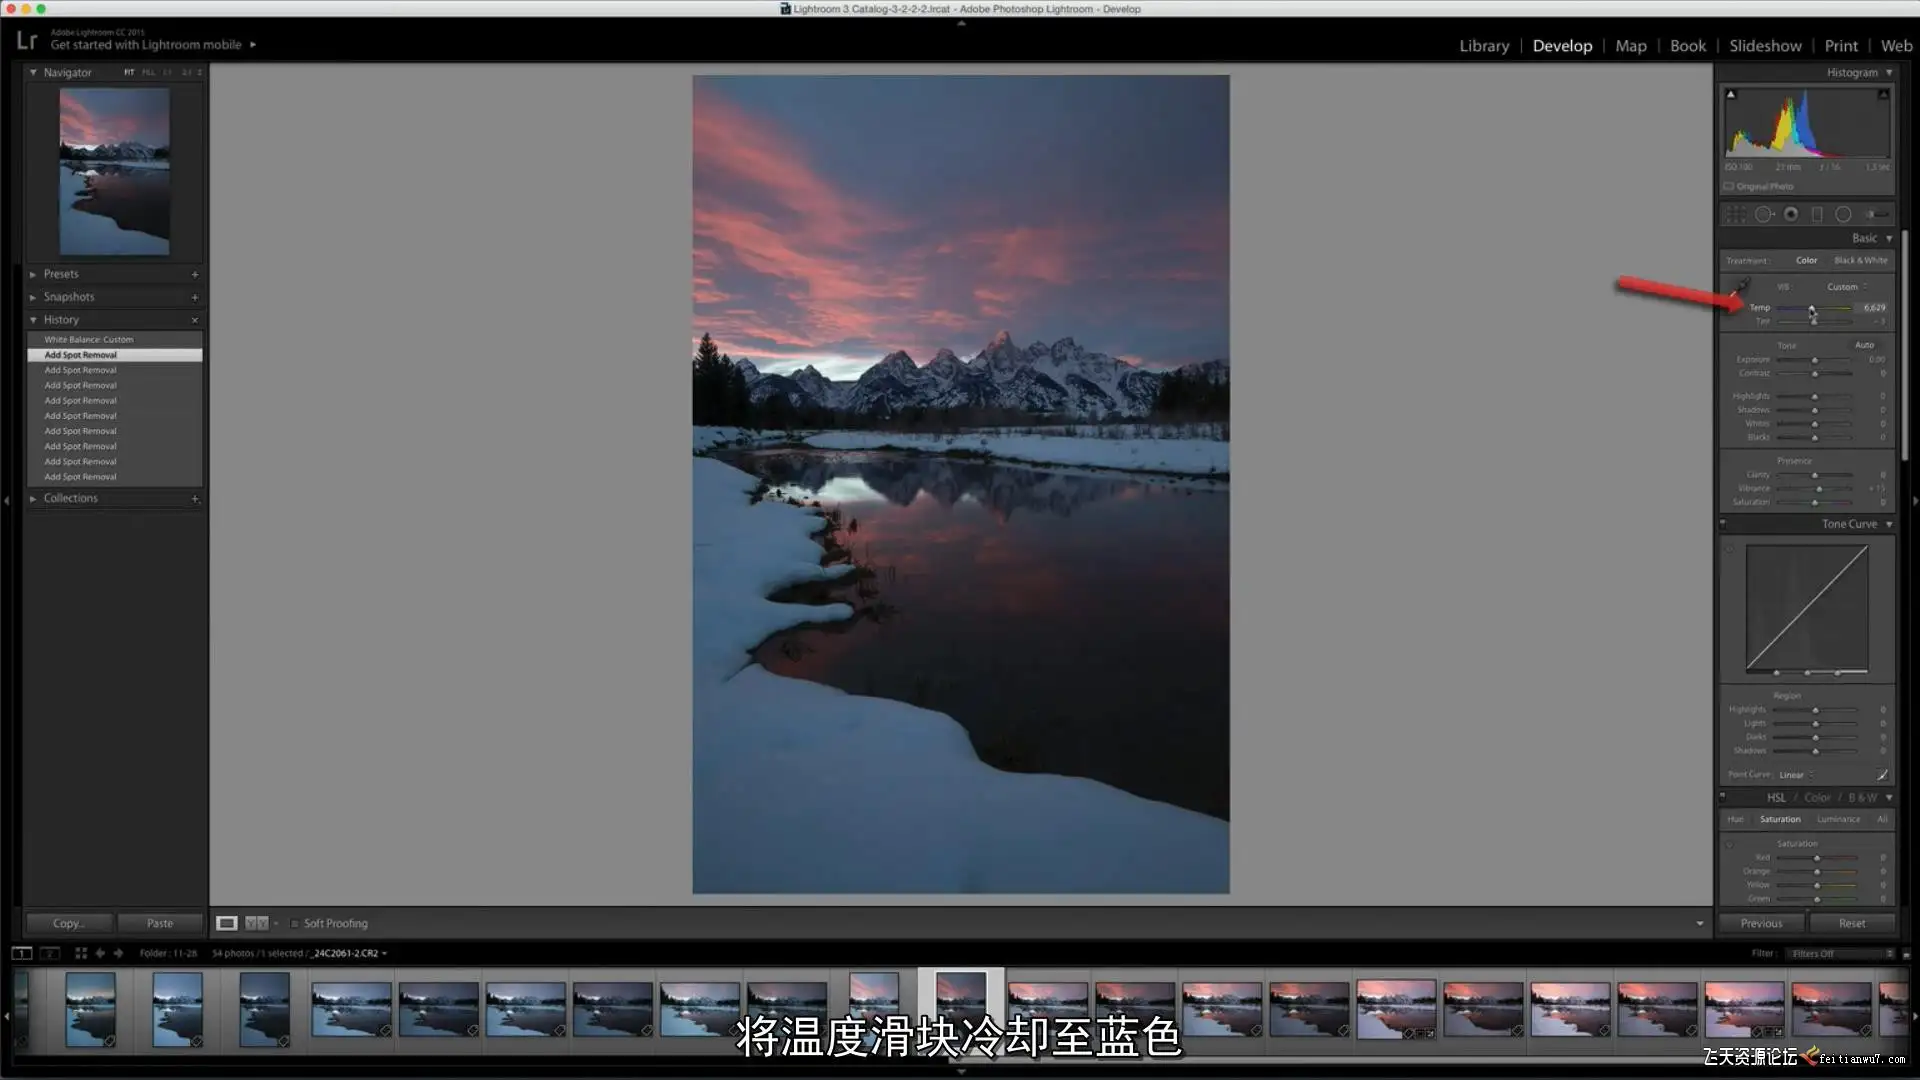This screenshot has width=1920, height=1080.
Task: Expand the Presets panel
Action: point(33,274)
